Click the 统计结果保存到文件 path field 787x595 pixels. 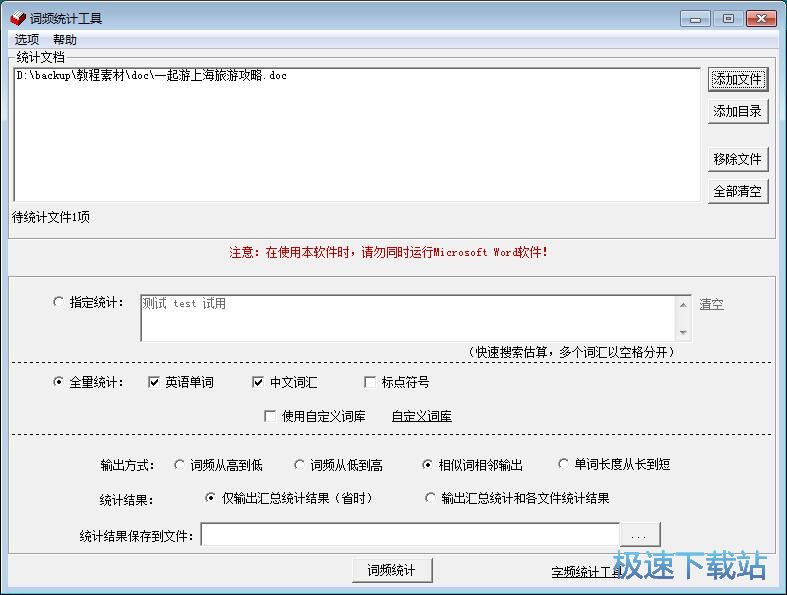tap(410, 534)
